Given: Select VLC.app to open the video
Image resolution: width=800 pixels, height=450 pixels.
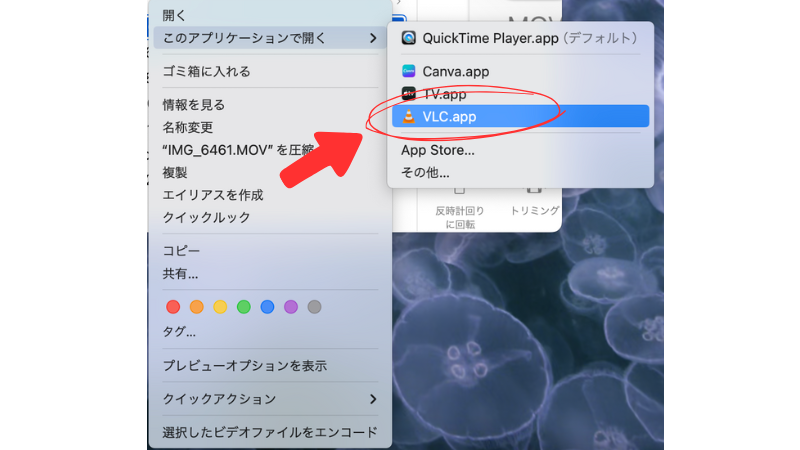Looking at the screenshot, I should pos(520,116).
